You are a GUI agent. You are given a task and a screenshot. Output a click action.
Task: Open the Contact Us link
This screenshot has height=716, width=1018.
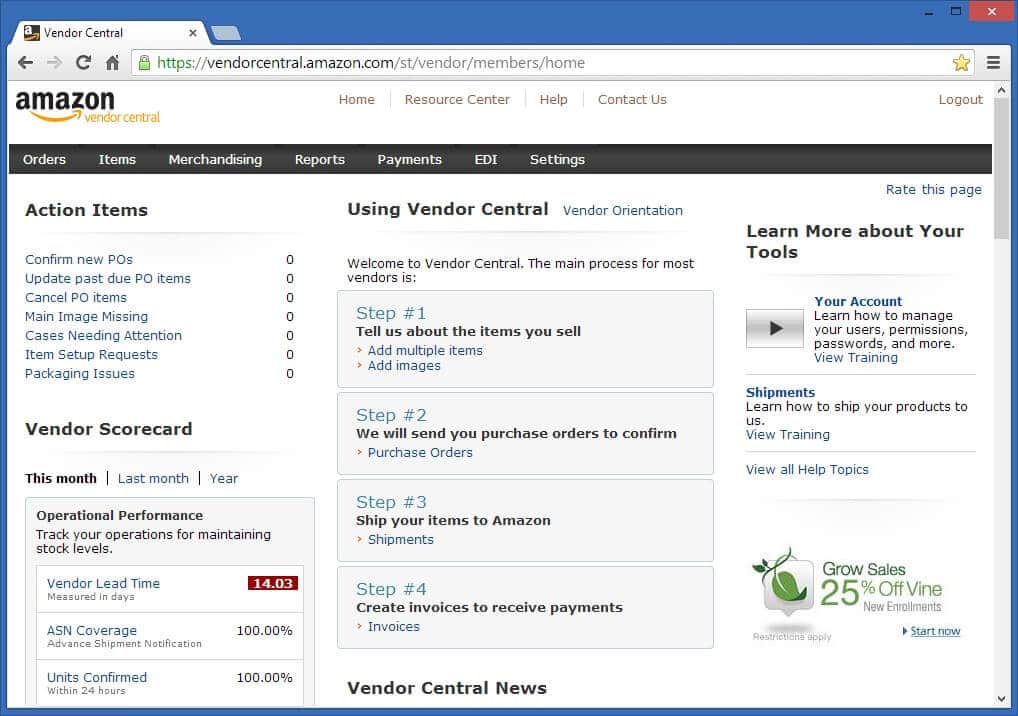632,99
